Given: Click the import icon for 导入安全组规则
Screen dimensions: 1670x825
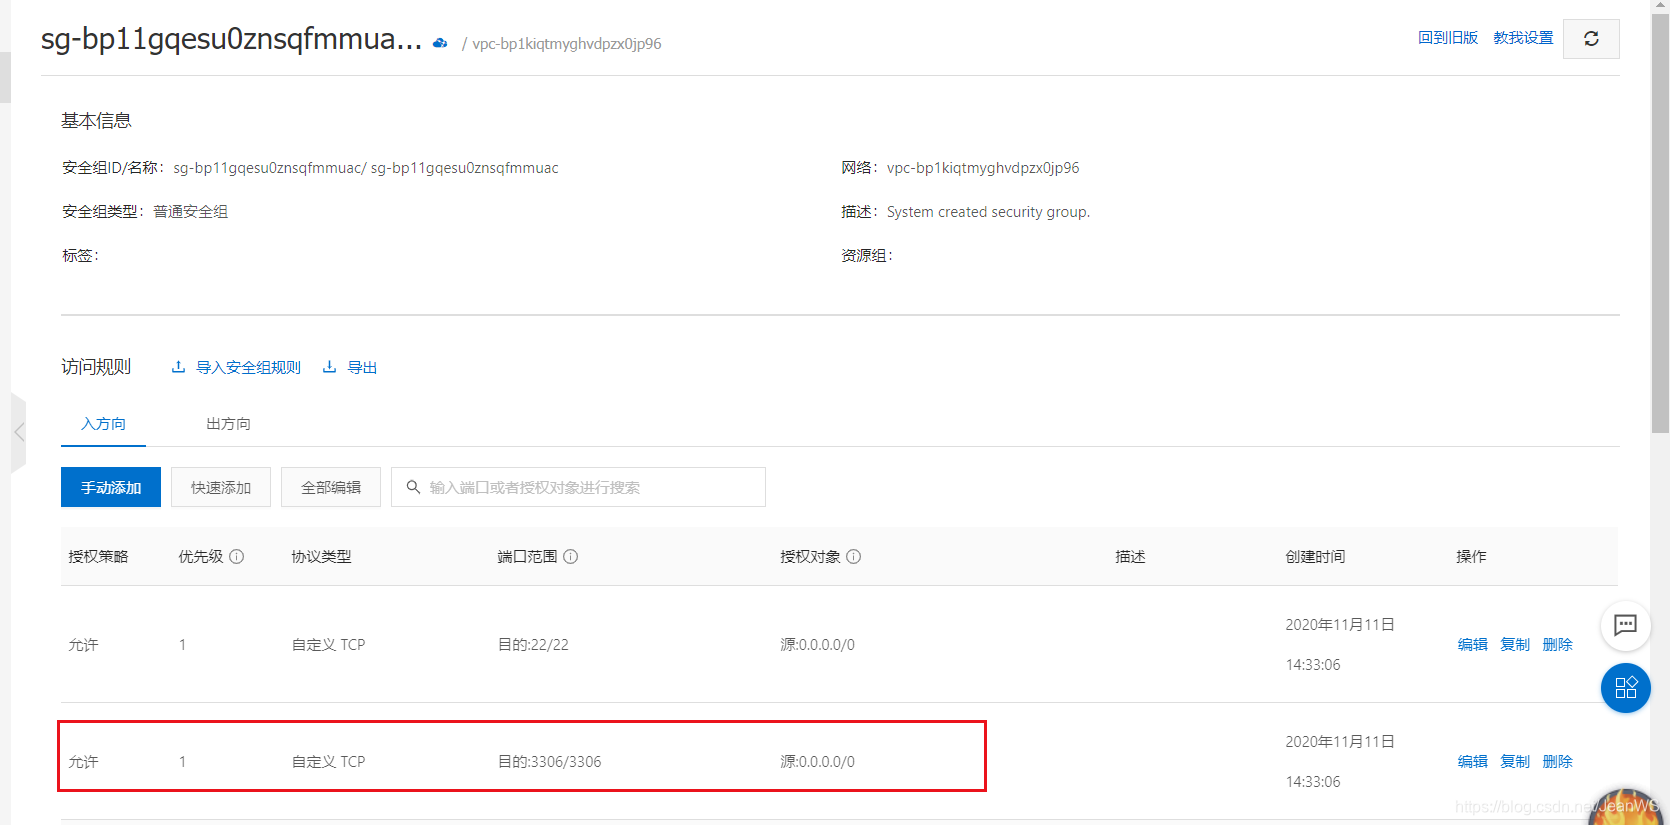Looking at the screenshot, I should pos(178,367).
